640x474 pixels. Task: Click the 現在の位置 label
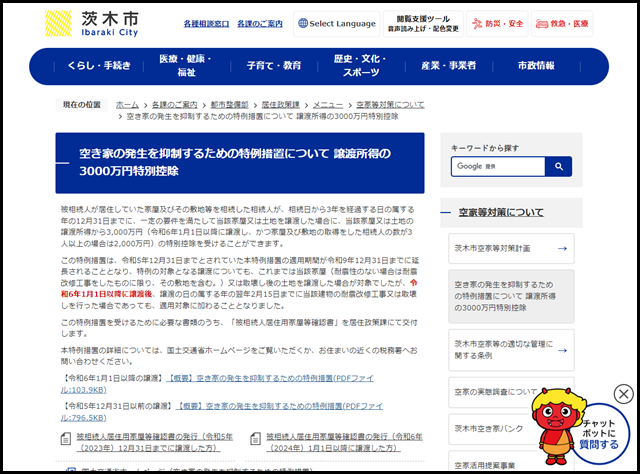pos(82,105)
